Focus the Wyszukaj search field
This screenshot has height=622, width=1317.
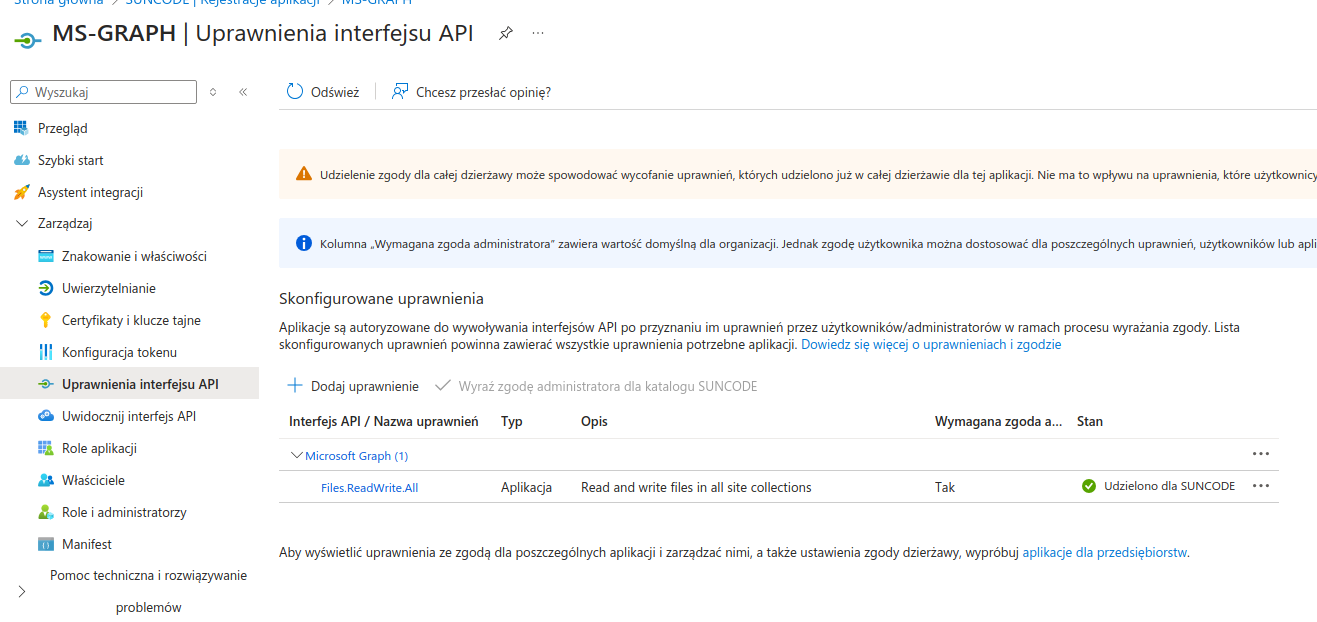click(103, 92)
